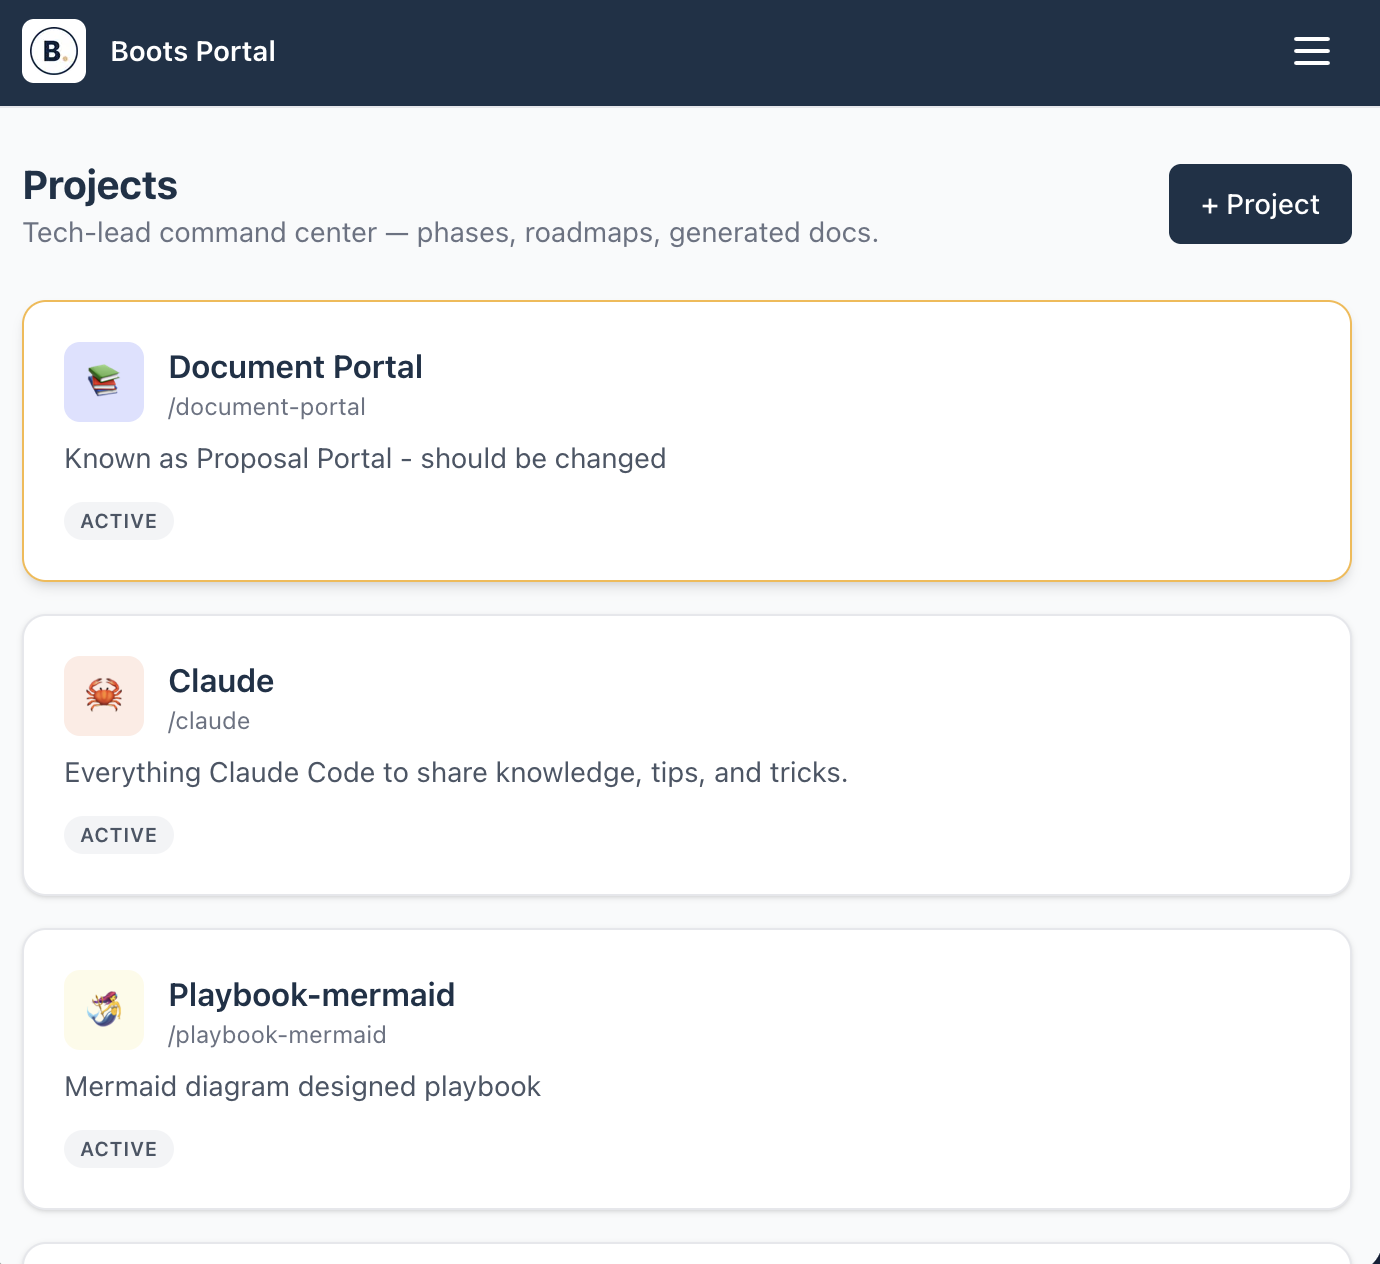Viewport: 1380px width, 1264px height.
Task: Click the 'Tech-lead command center' subtitle
Action: pyautogui.click(x=450, y=233)
